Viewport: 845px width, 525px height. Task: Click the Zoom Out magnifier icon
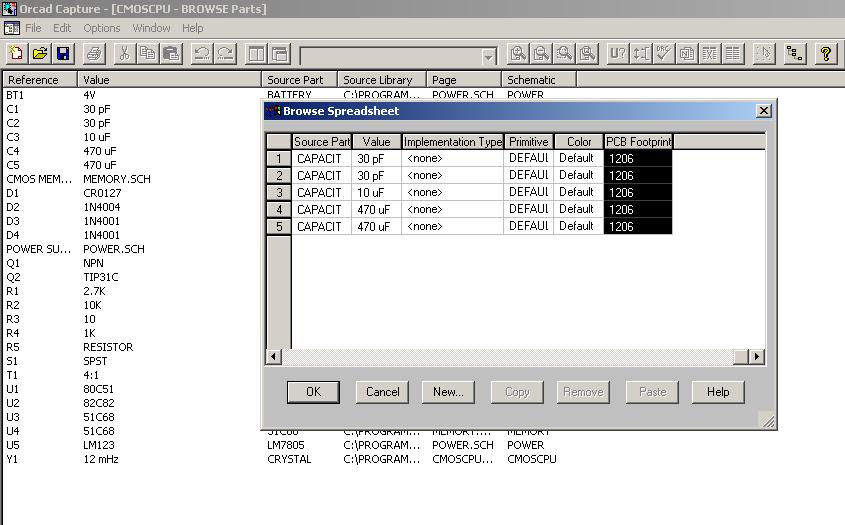[x=541, y=54]
